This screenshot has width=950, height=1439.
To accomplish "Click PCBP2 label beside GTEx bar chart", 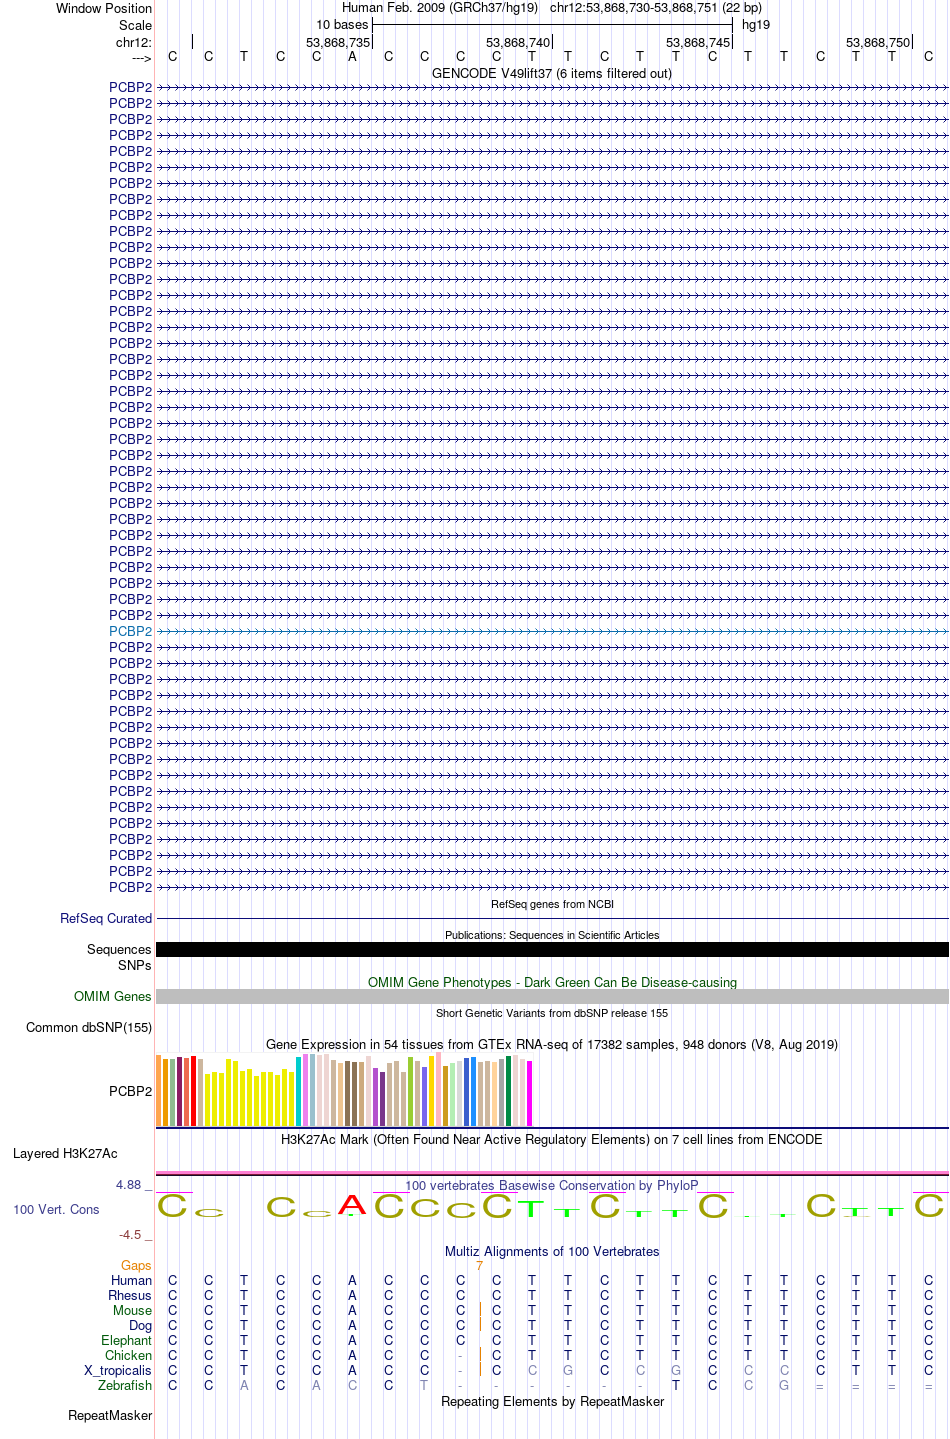I will (x=131, y=1091).
